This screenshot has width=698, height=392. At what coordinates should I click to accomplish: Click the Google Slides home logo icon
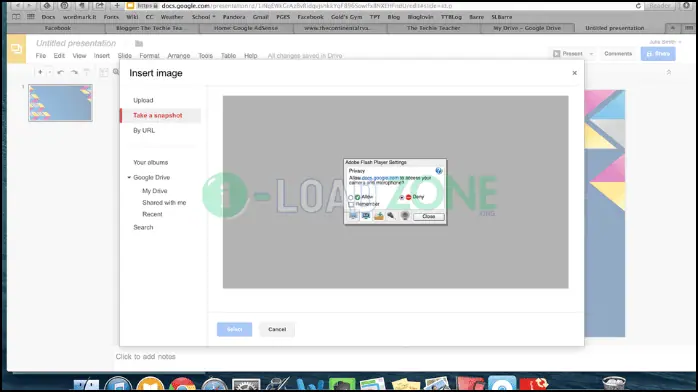tap(16, 49)
